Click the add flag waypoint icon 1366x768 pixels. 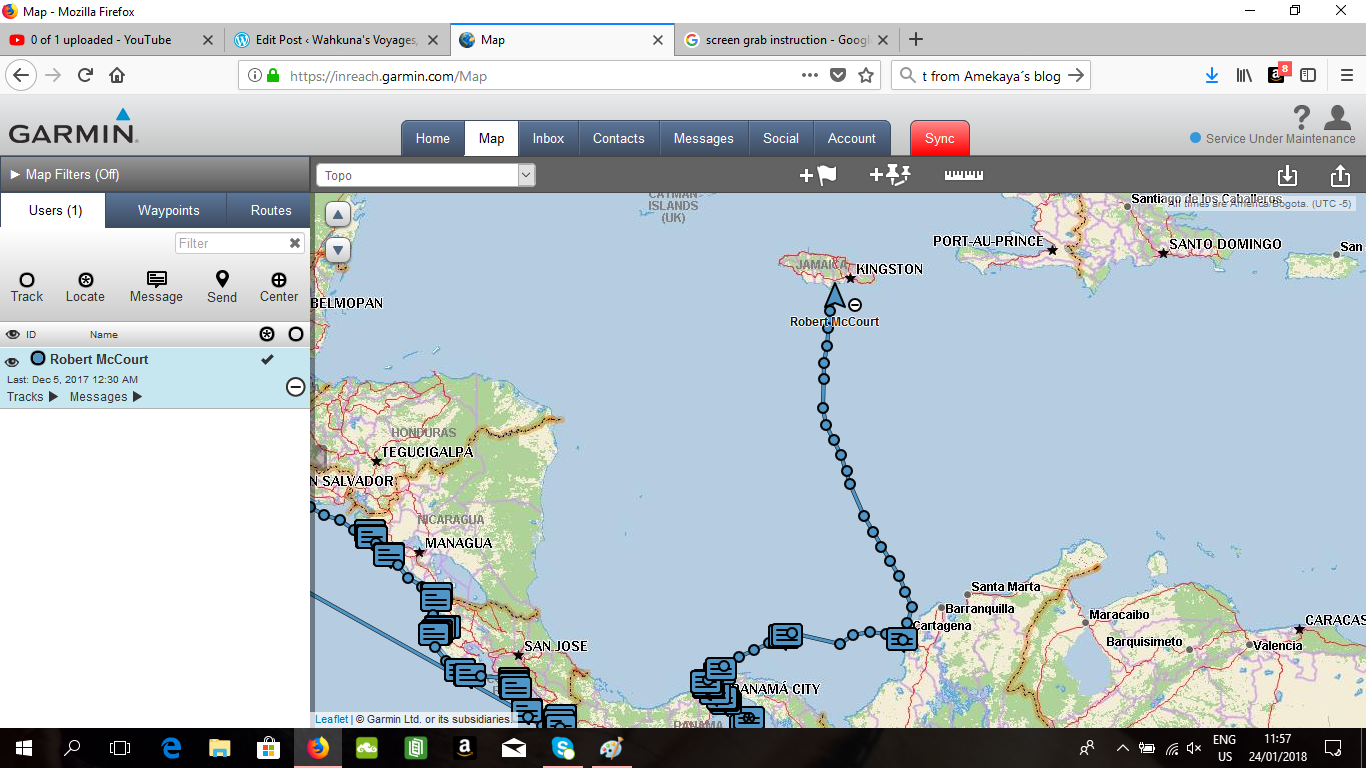tap(818, 175)
